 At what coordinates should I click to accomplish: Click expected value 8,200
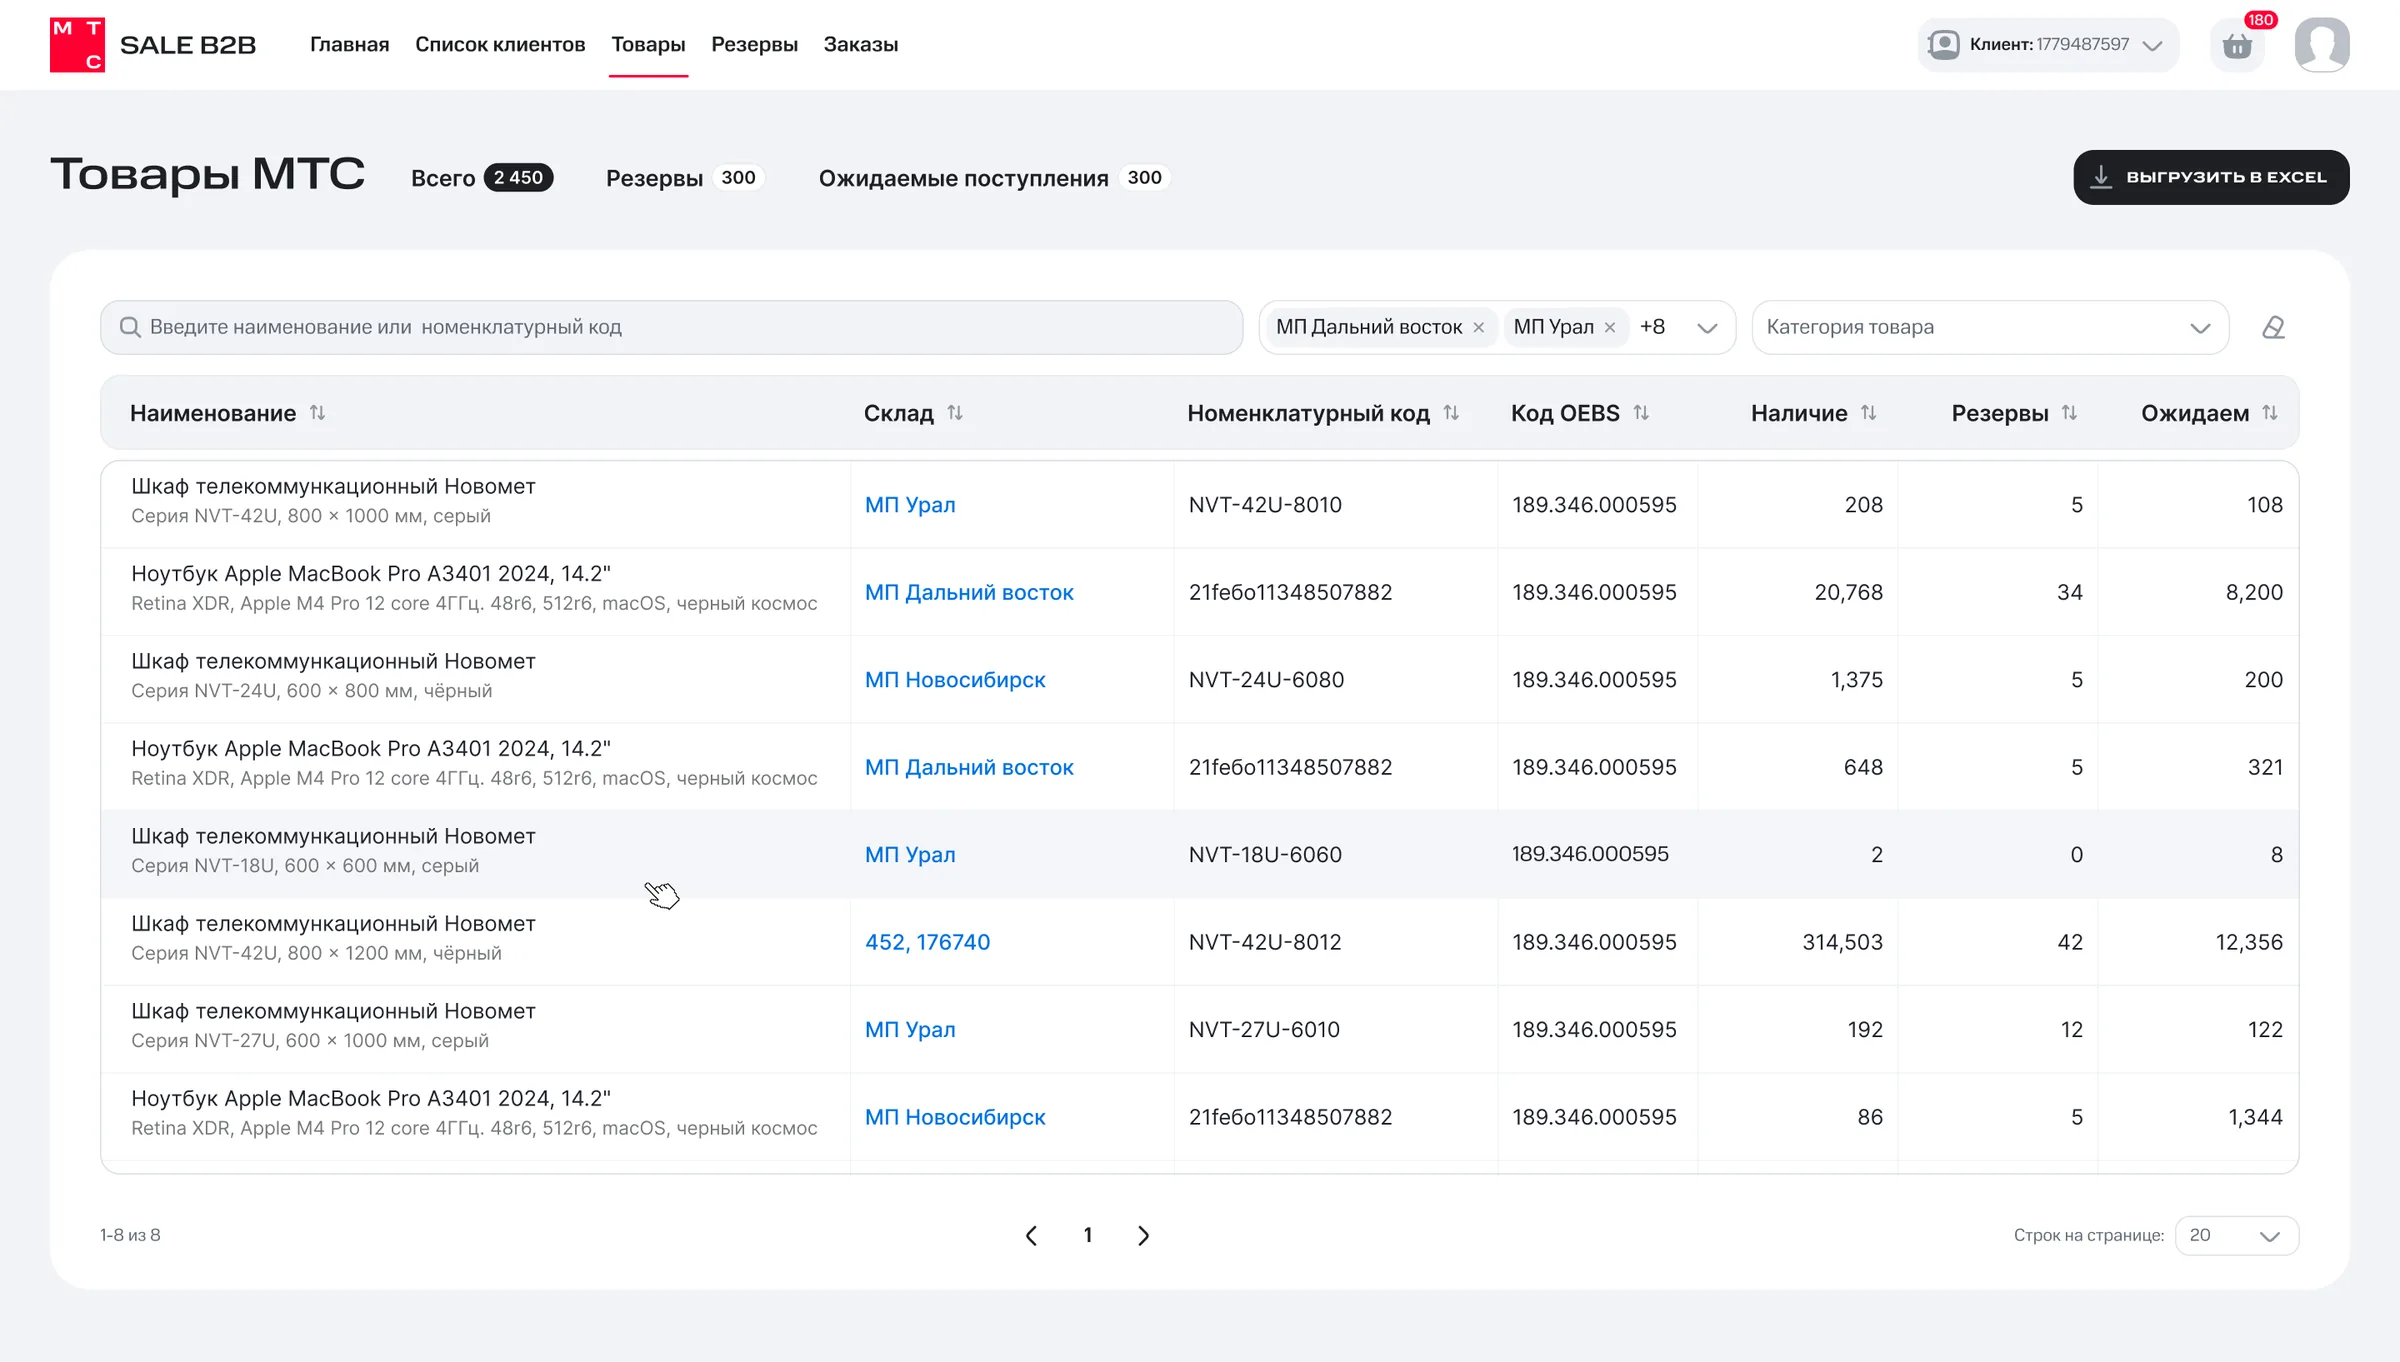(x=2254, y=592)
